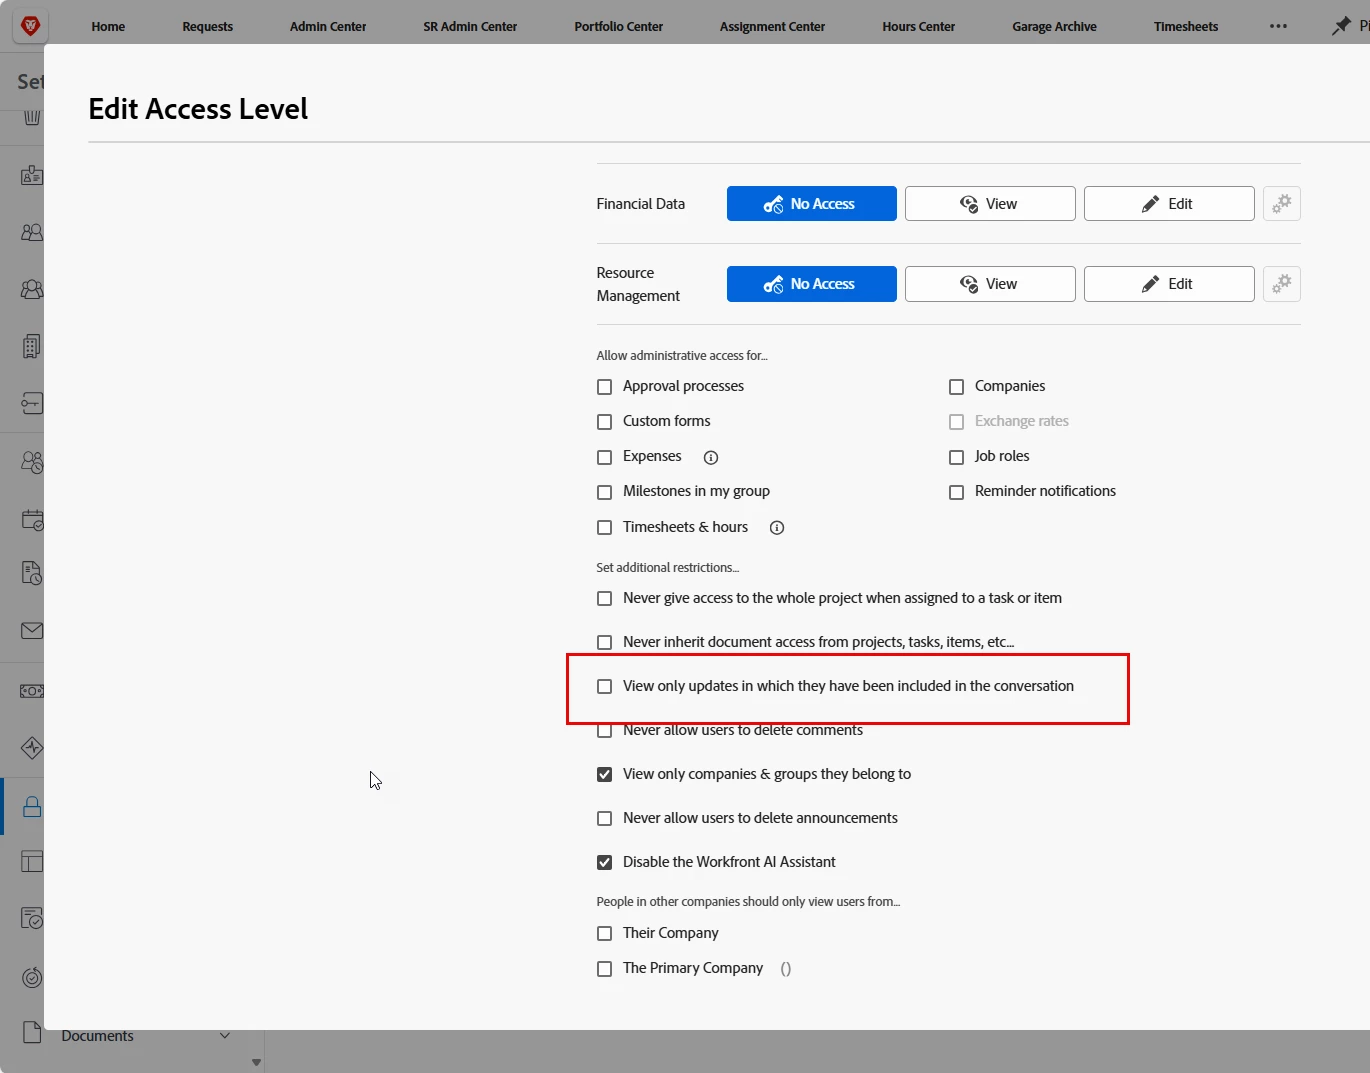
Task: Check View only updates included in conversation
Action: pyautogui.click(x=604, y=687)
